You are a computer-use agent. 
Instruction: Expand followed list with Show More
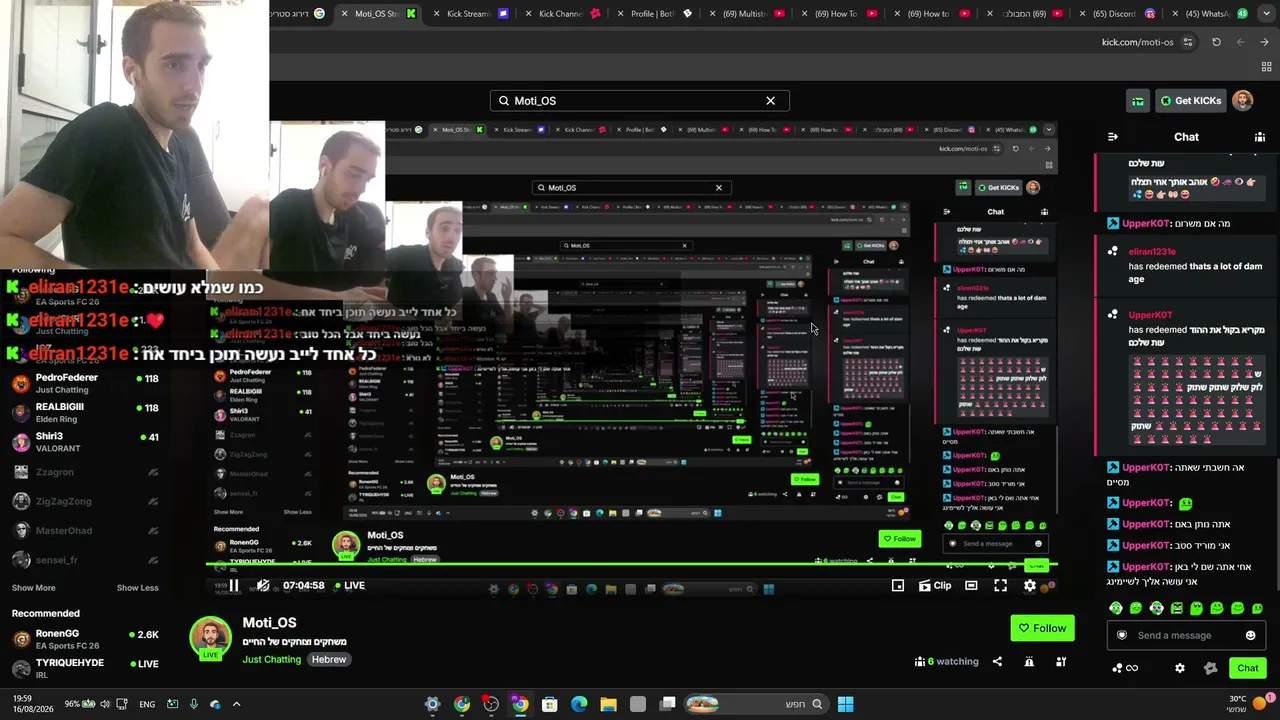34,588
